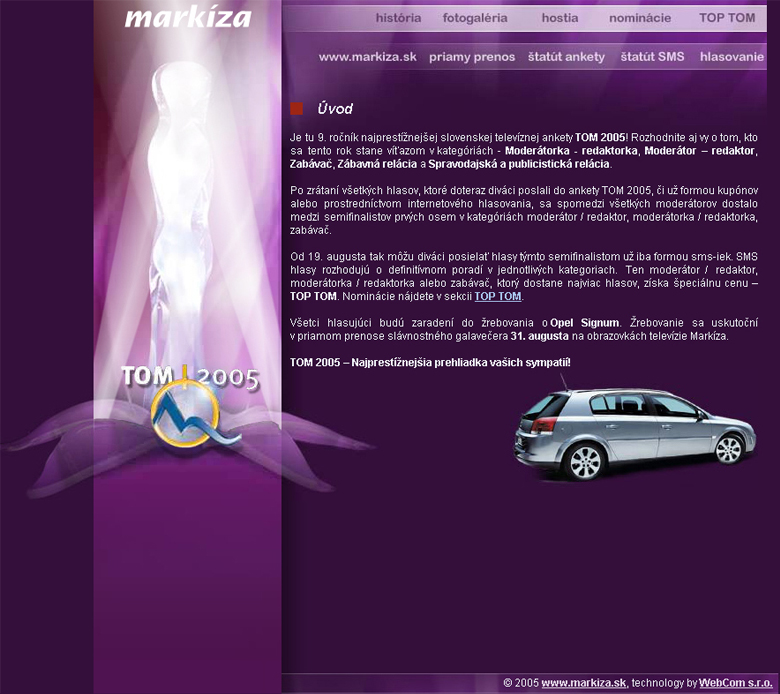
Task: Go to the hlasovanie page
Action: (732, 57)
